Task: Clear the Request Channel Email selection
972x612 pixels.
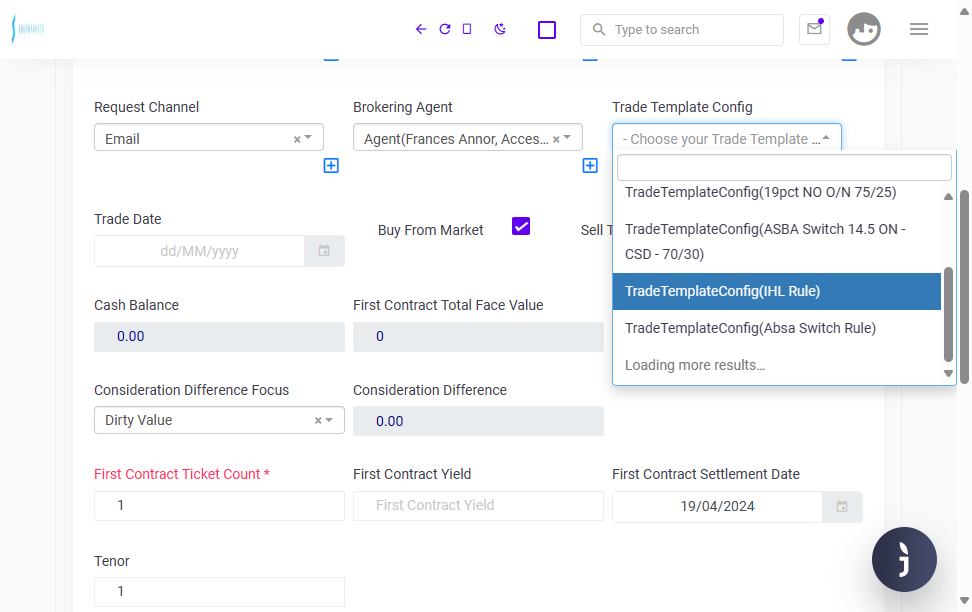Action: pyautogui.click(x=297, y=140)
